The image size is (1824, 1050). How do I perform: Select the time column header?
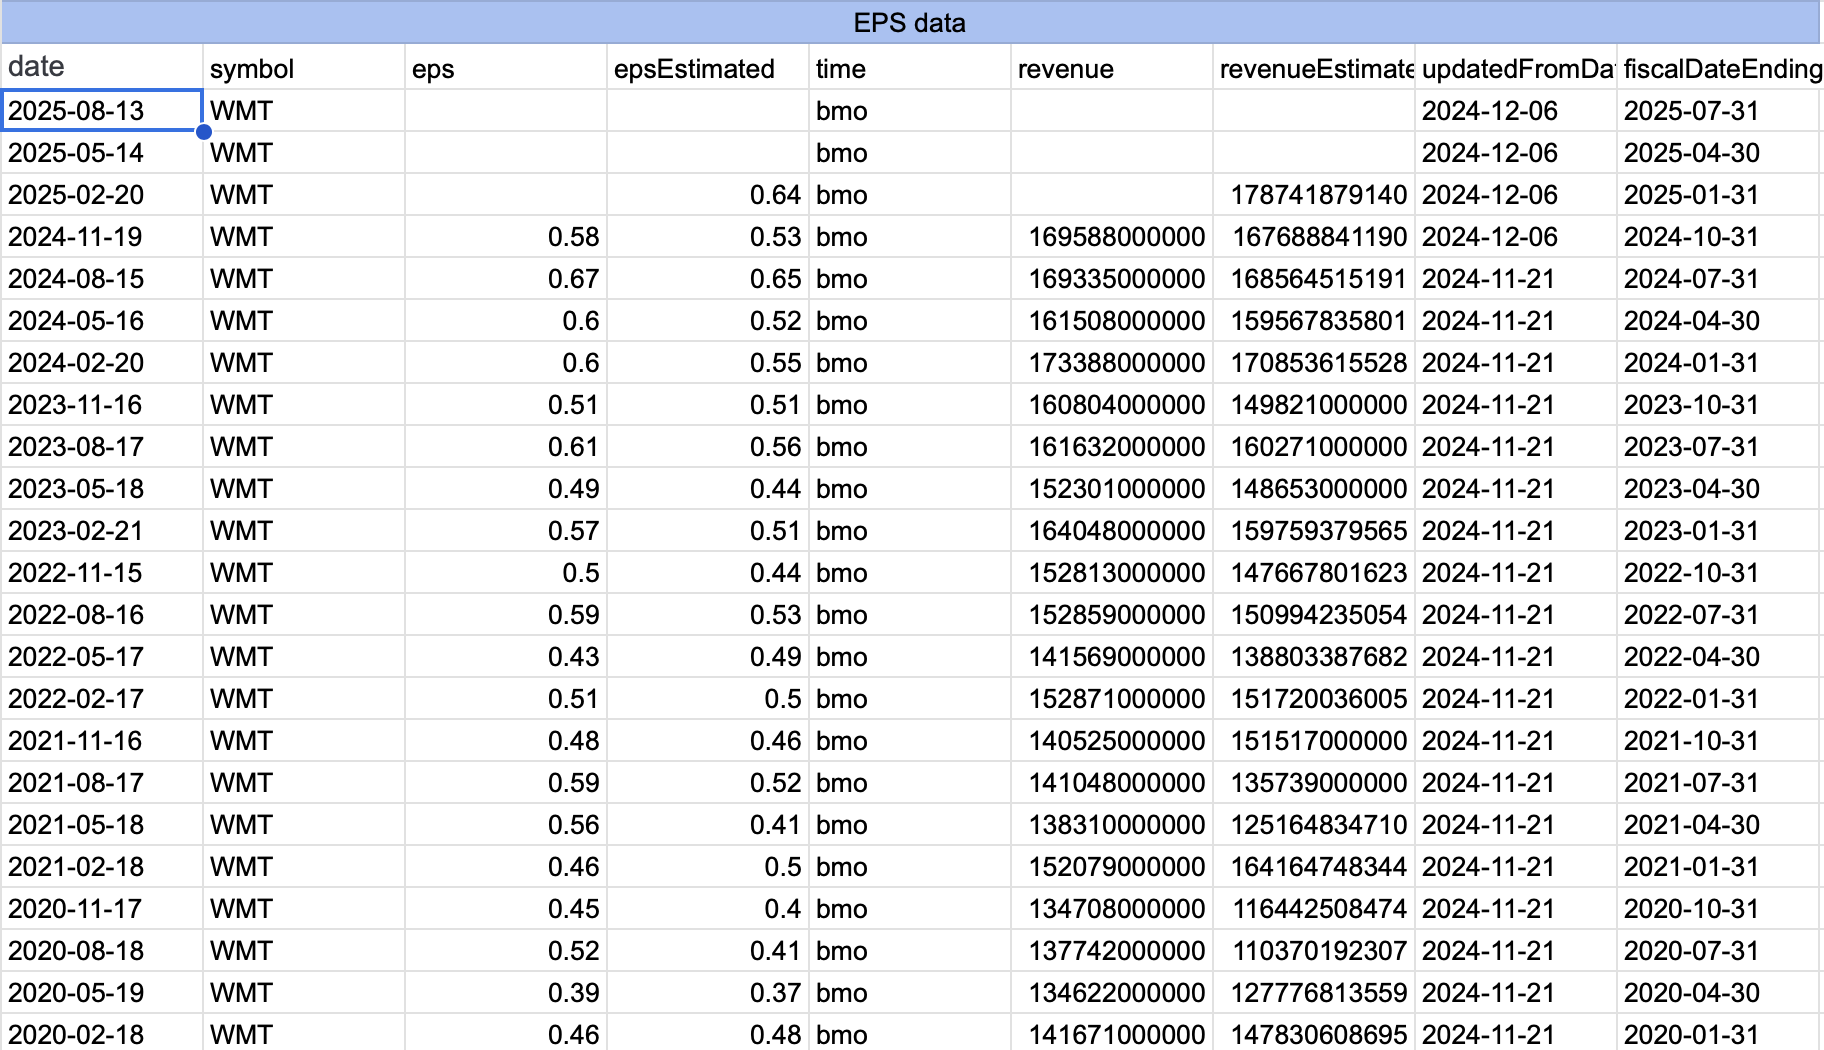click(x=910, y=67)
